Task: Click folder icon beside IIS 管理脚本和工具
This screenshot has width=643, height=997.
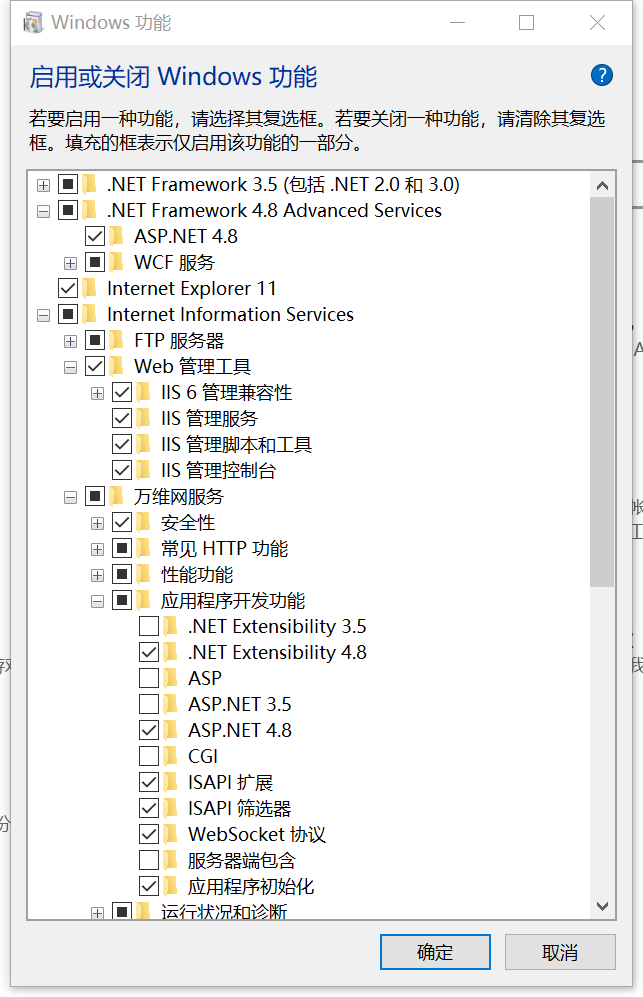Action: point(144,444)
